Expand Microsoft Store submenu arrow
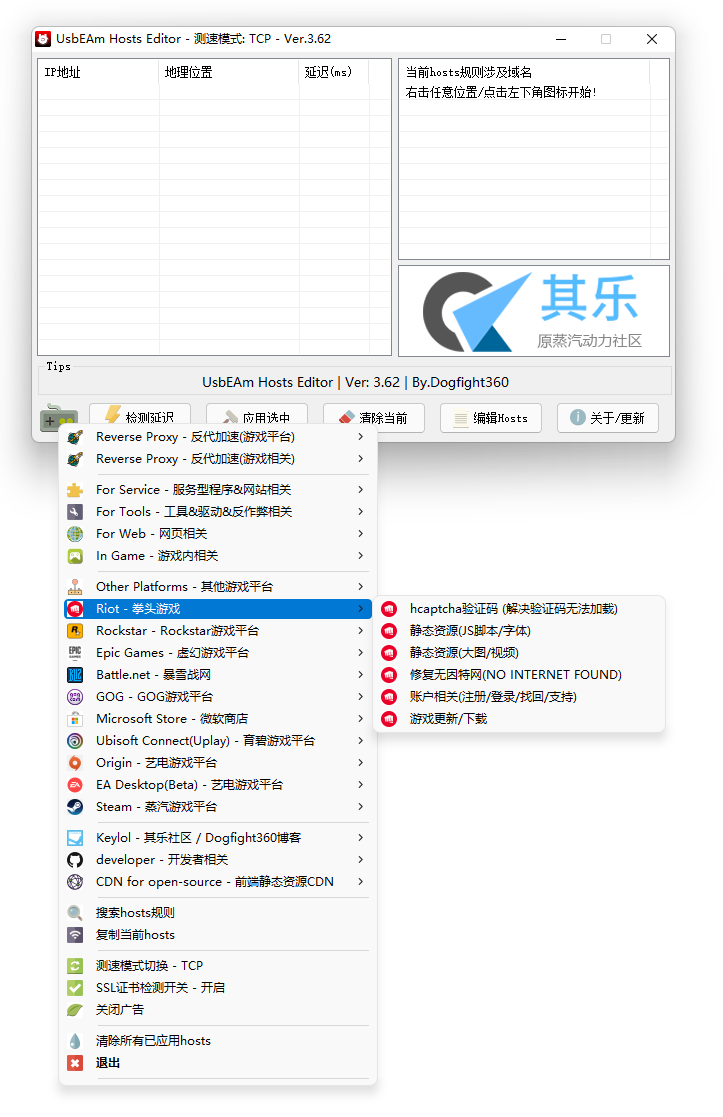 [x=360, y=719]
